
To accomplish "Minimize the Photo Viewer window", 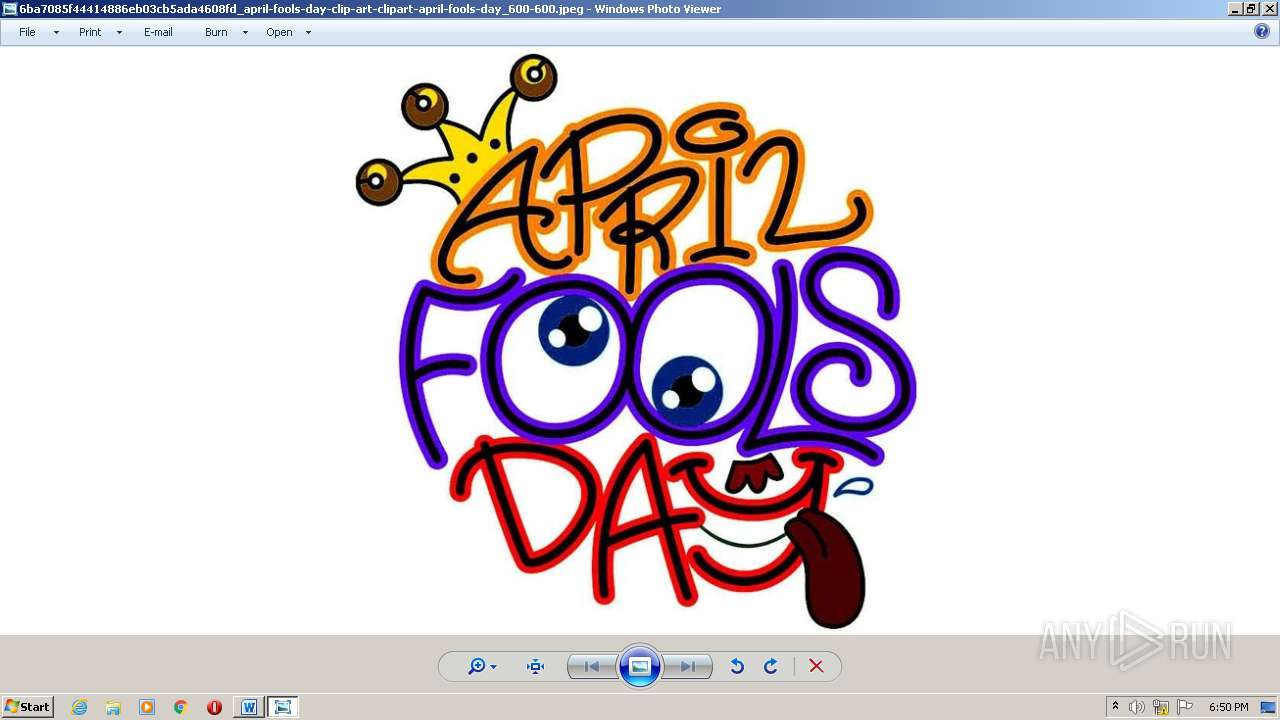I will pyautogui.click(x=1235, y=9).
